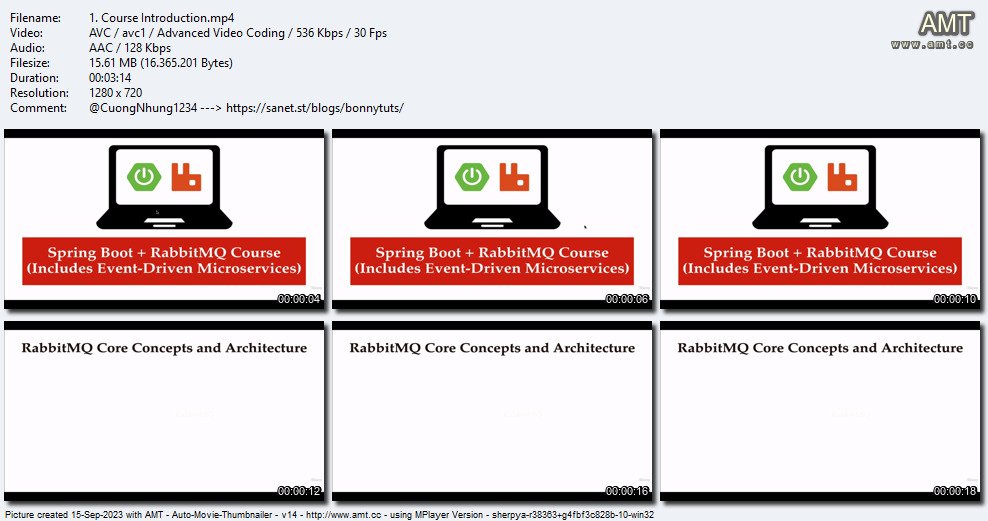Click the 00:00:12 timestamp label
Screen dimensions: 988x521
[x=299, y=491]
